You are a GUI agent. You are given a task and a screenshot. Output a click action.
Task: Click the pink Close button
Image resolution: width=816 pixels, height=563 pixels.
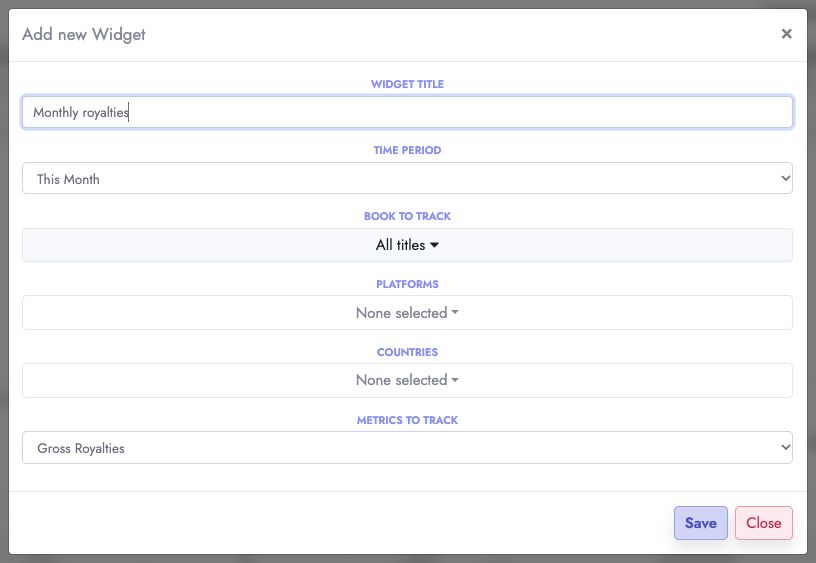(x=763, y=523)
